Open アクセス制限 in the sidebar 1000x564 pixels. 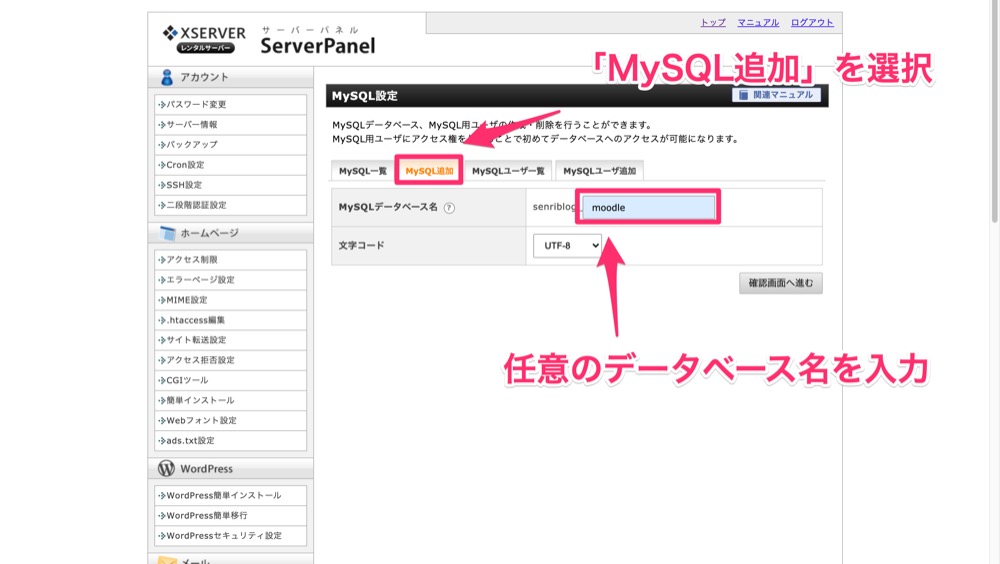[x=230, y=260]
